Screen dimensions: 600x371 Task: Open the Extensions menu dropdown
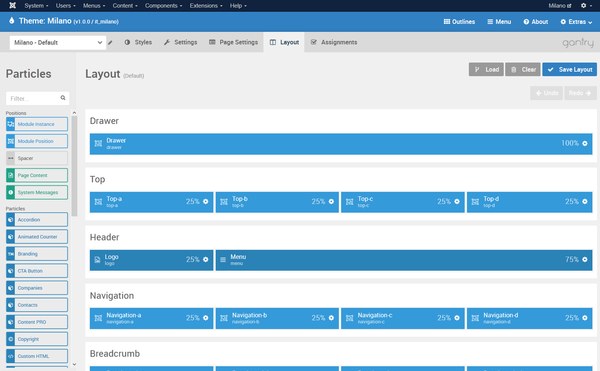point(206,6)
